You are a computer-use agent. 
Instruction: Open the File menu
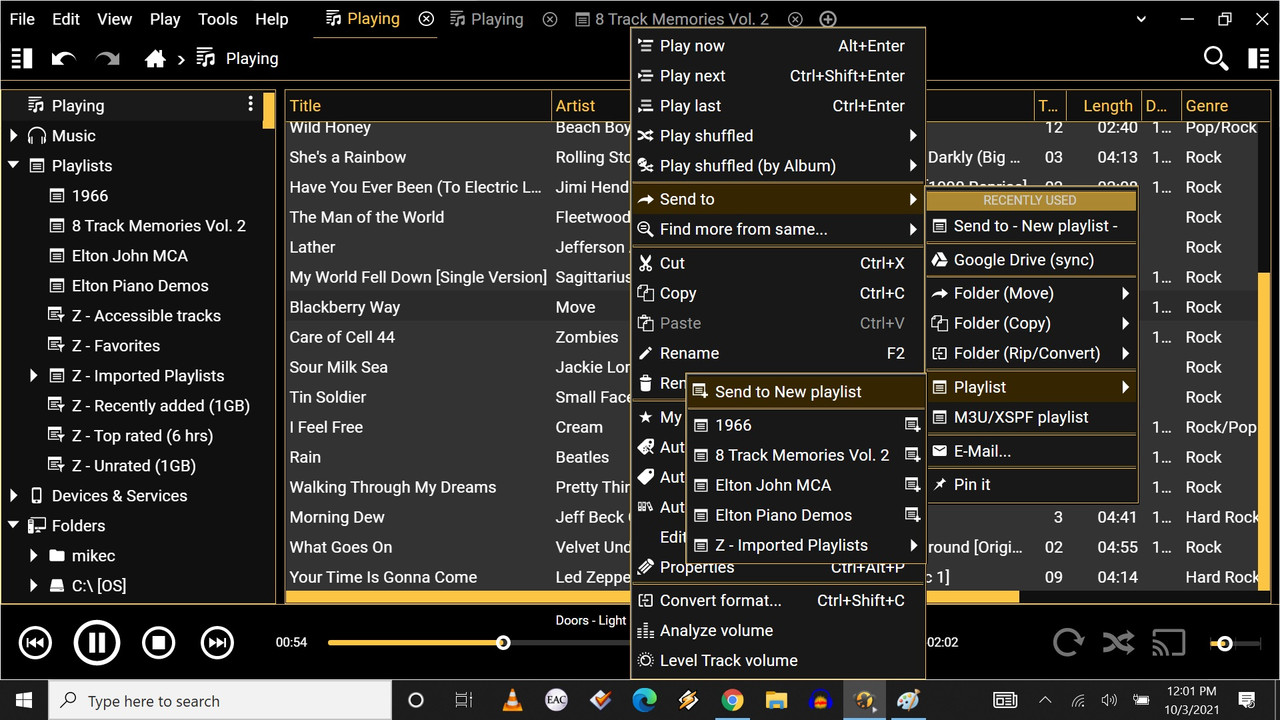[22, 19]
